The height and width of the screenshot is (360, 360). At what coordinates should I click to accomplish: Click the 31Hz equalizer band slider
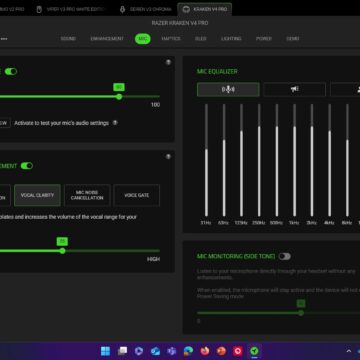[x=206, y=160]
